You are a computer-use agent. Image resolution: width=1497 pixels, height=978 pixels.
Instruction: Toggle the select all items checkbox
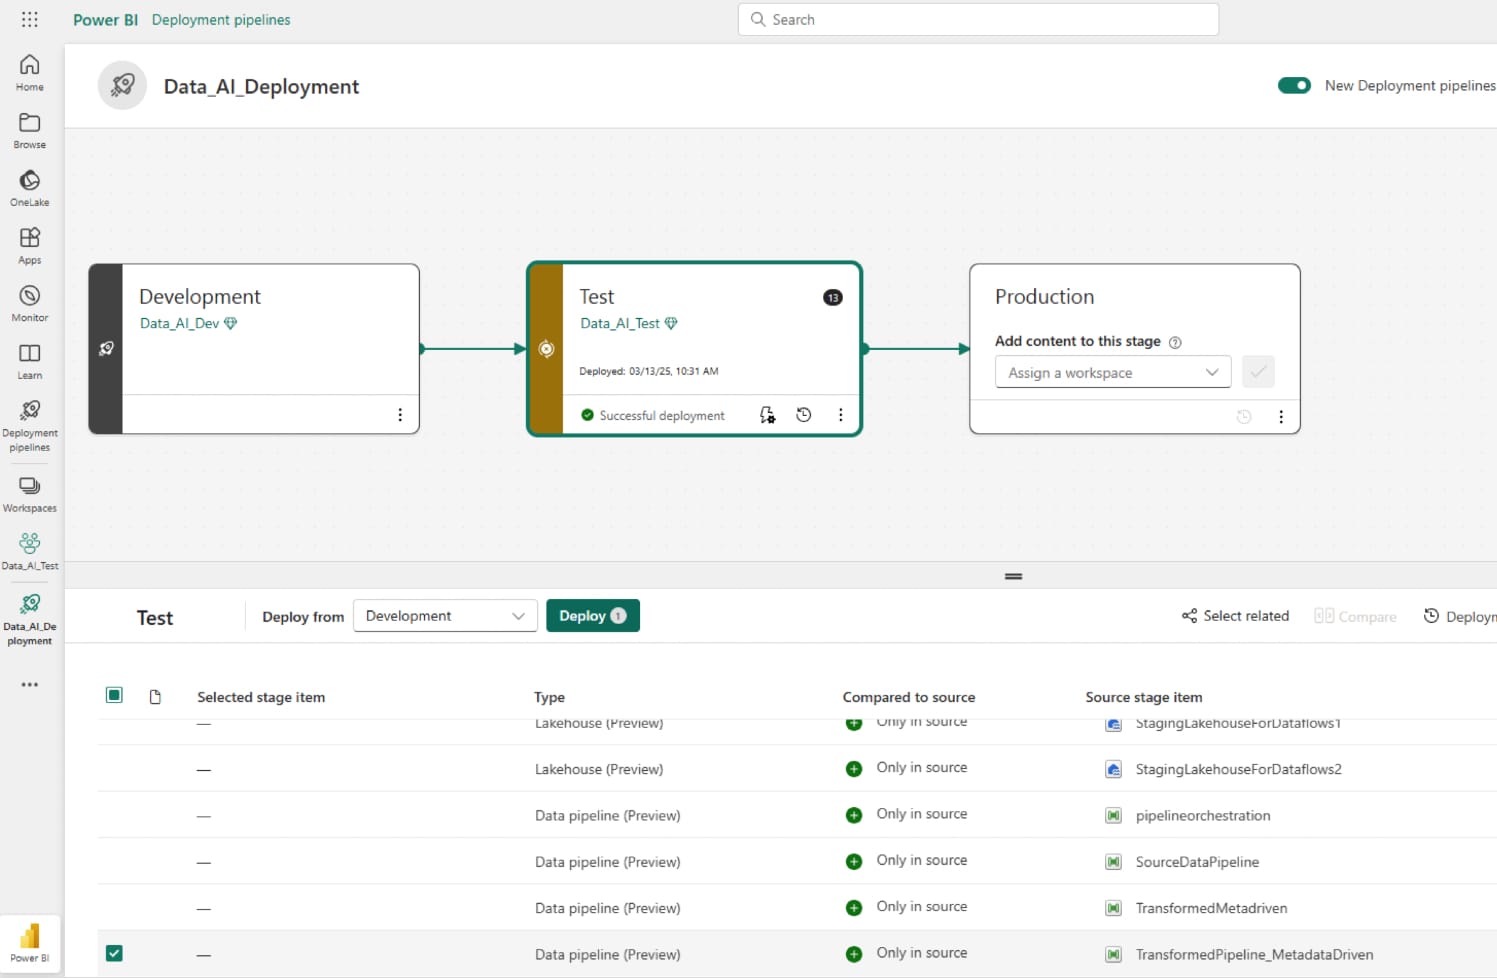[x=114, y=695]
